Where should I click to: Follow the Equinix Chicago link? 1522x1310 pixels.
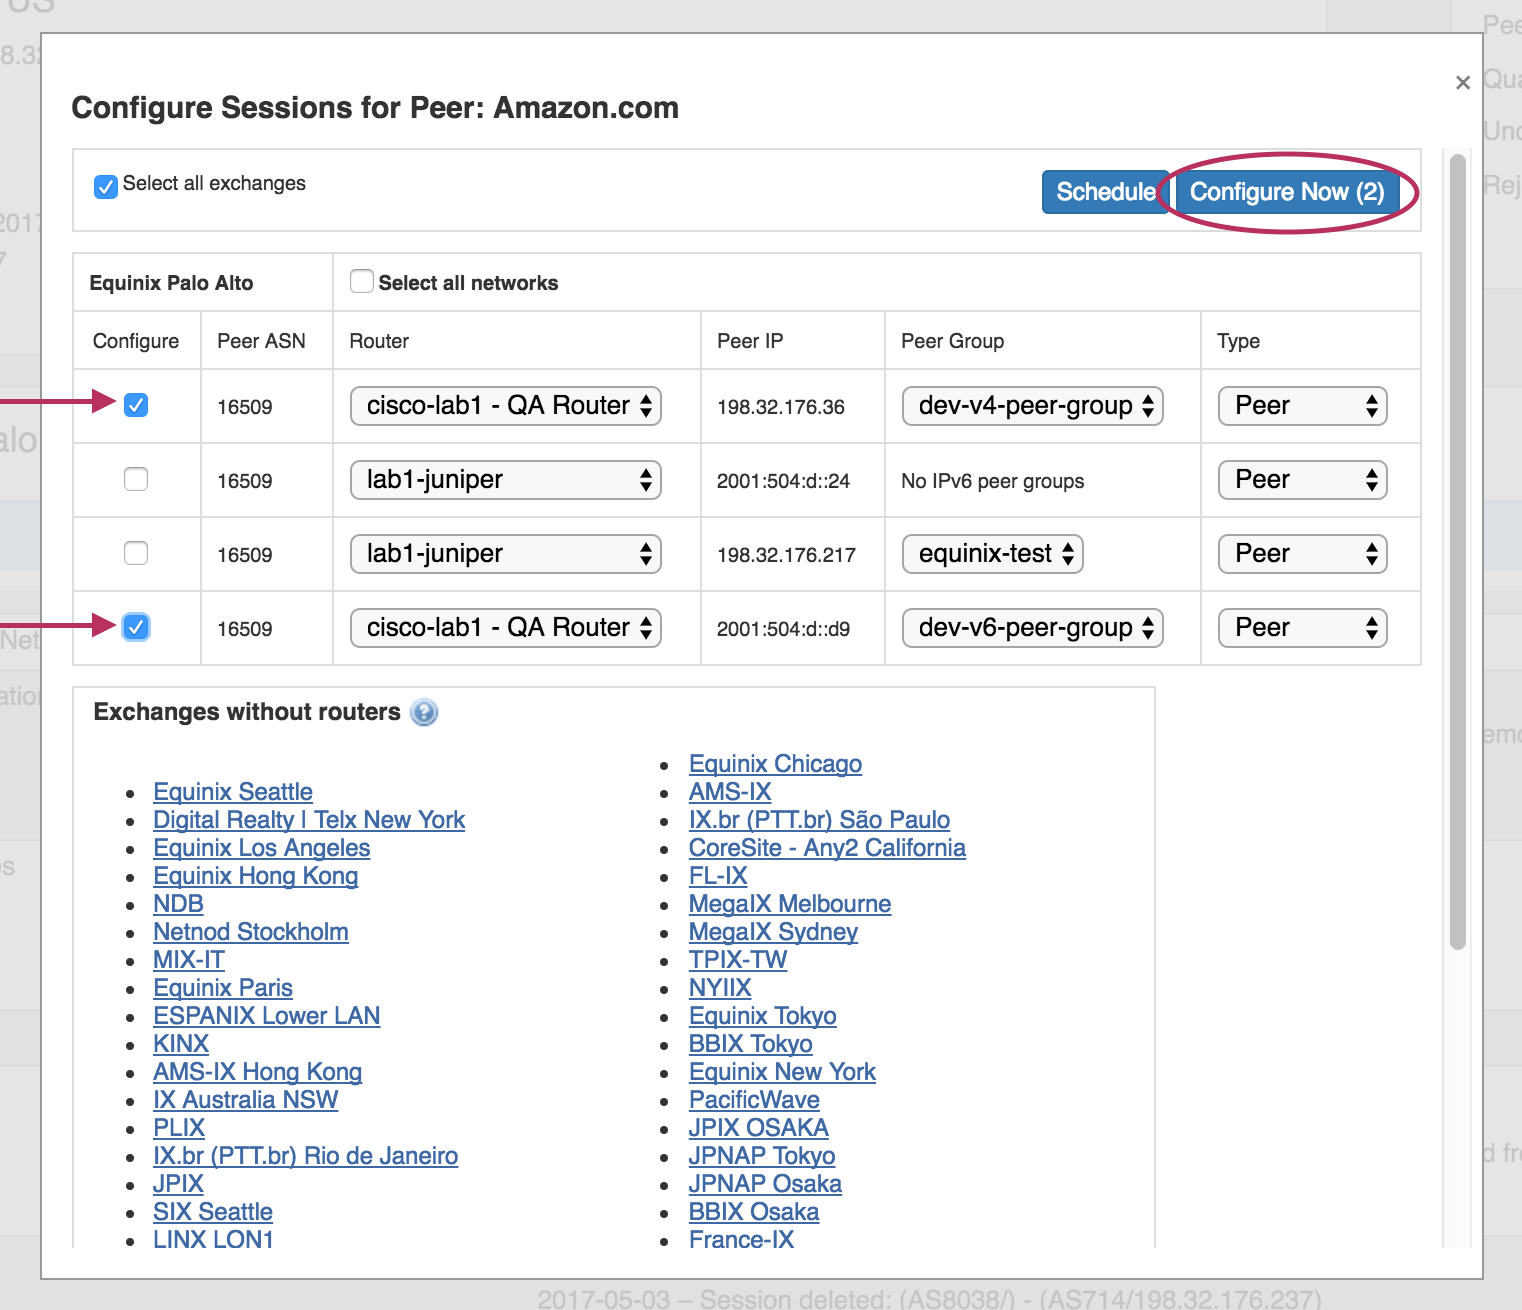tap(775, 764)
